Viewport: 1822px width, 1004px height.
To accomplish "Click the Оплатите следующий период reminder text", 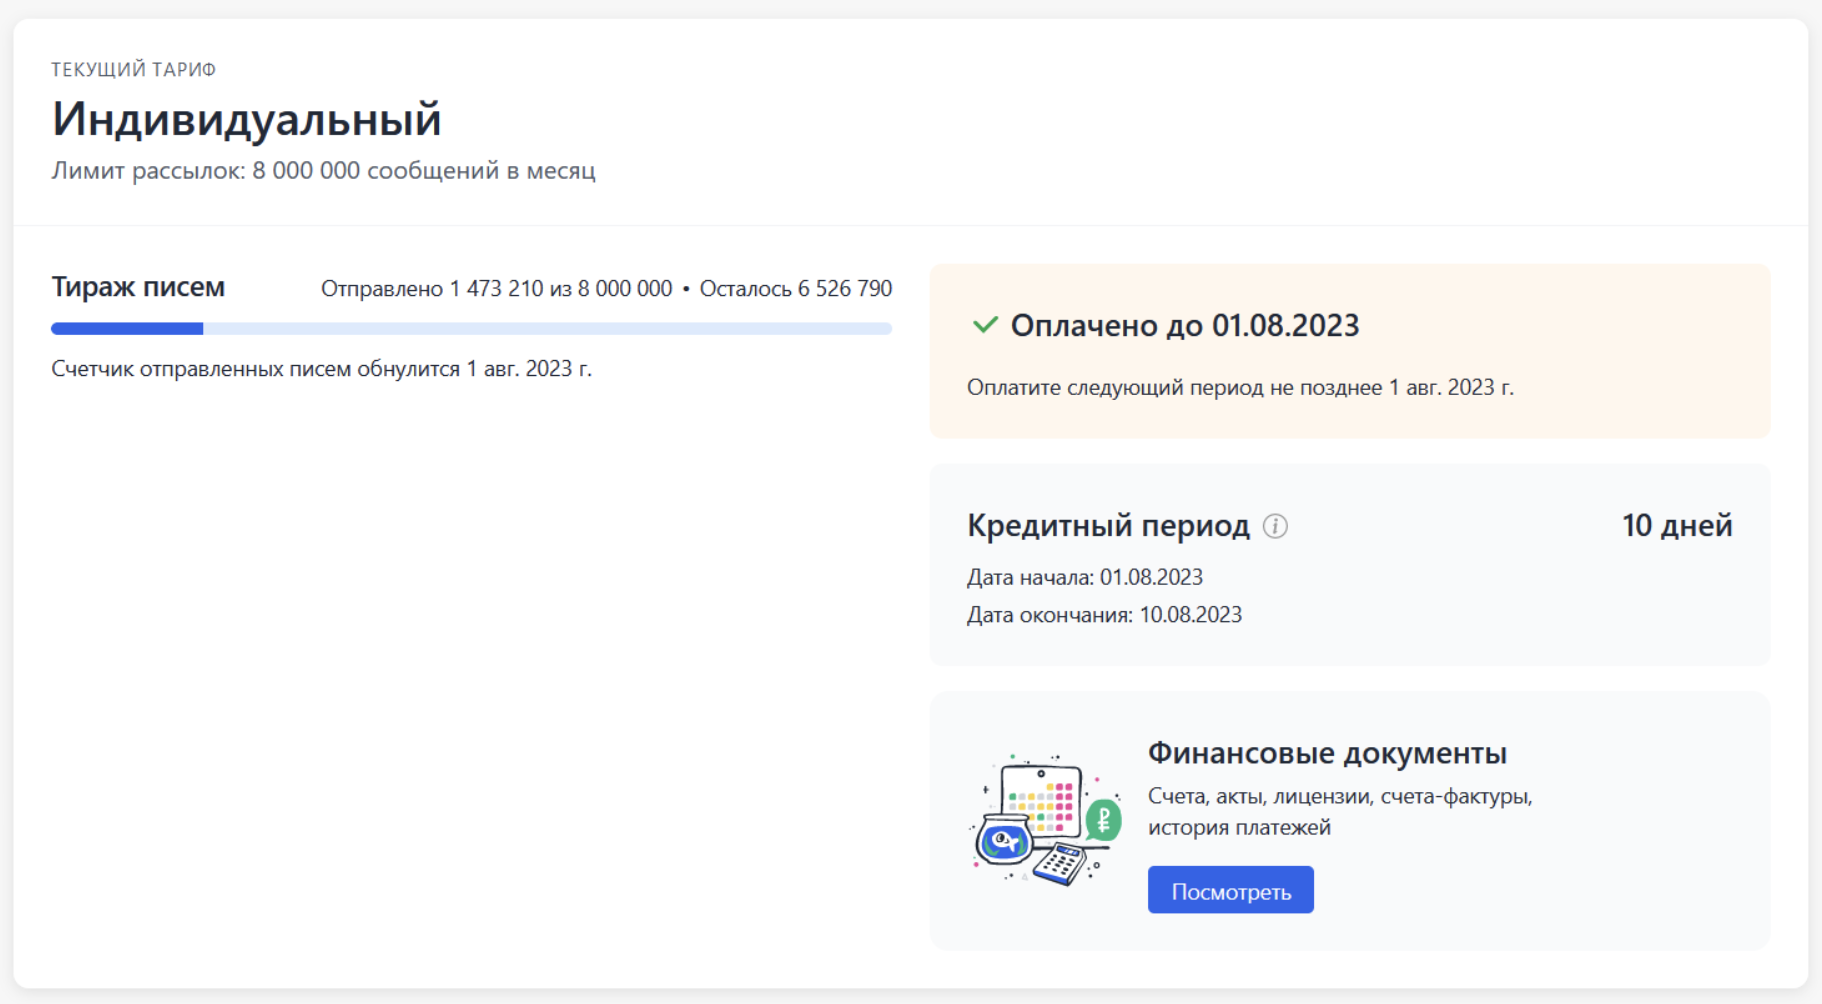I will point(1240,388).
